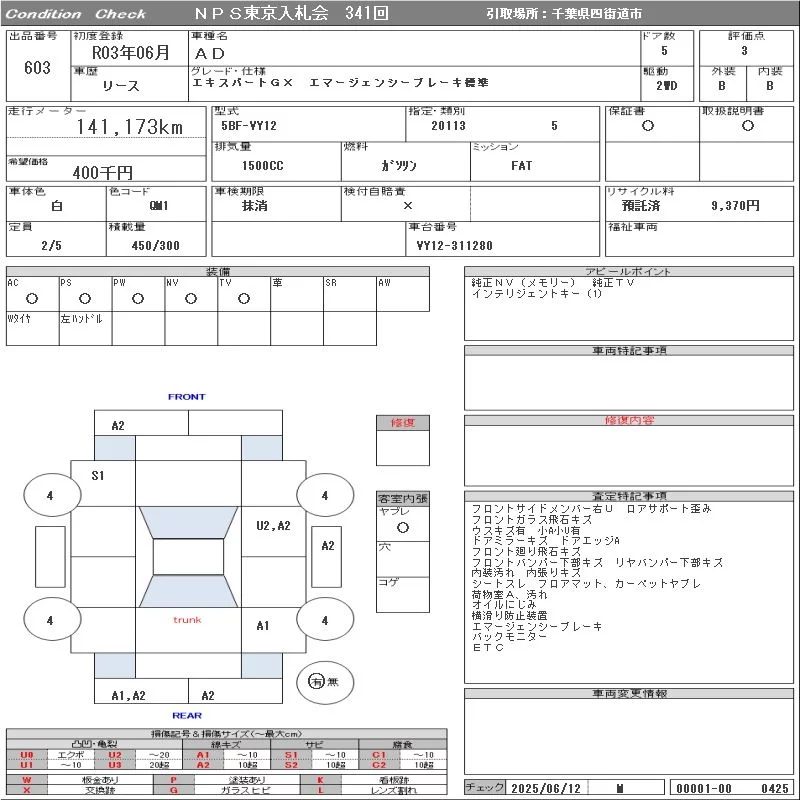
Task: Click the lot number 603
Action: [37, 67]
